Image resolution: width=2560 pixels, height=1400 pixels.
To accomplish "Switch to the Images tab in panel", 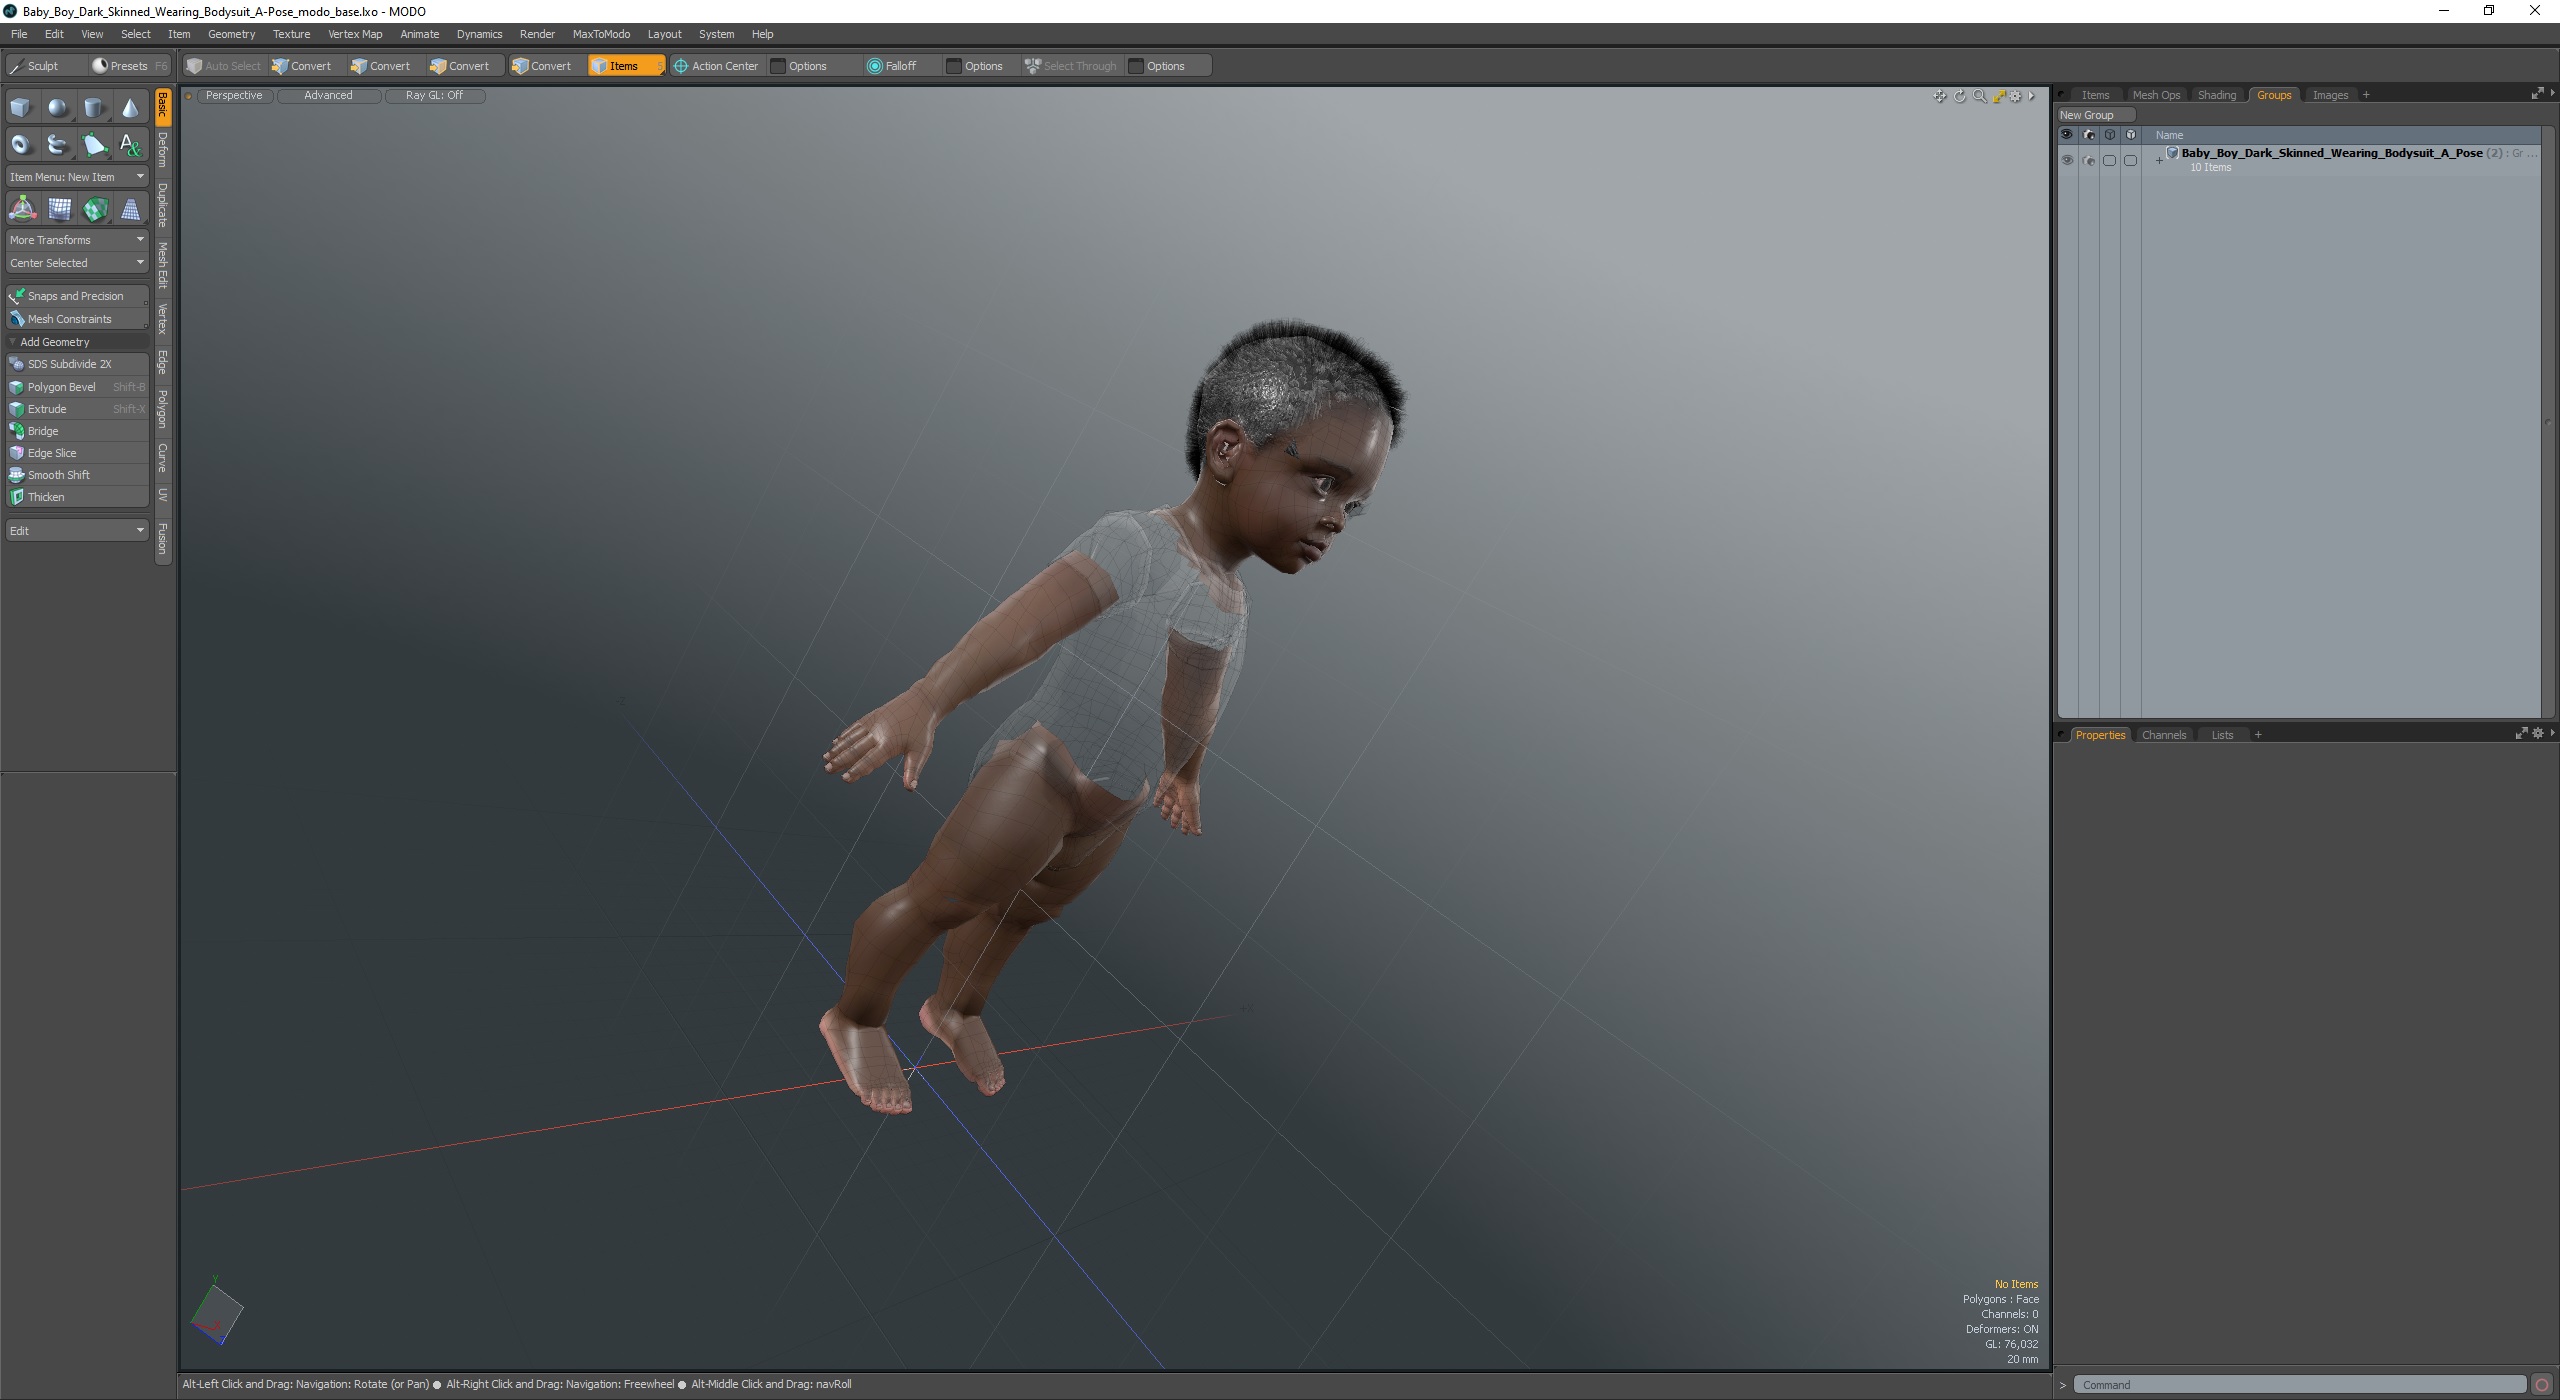I will [2329, 95].
